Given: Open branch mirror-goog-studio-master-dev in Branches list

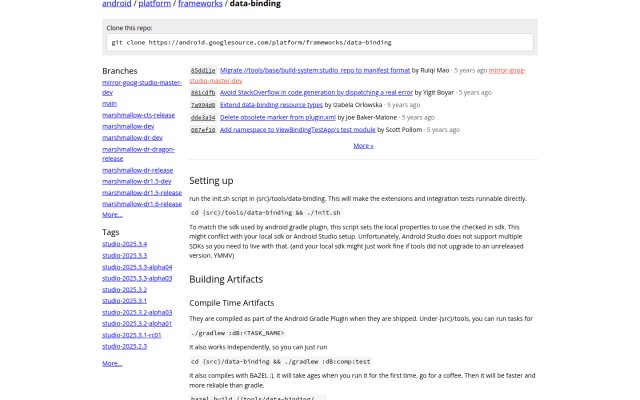Looking at the screenshot, I should click(x=142, y=87).
